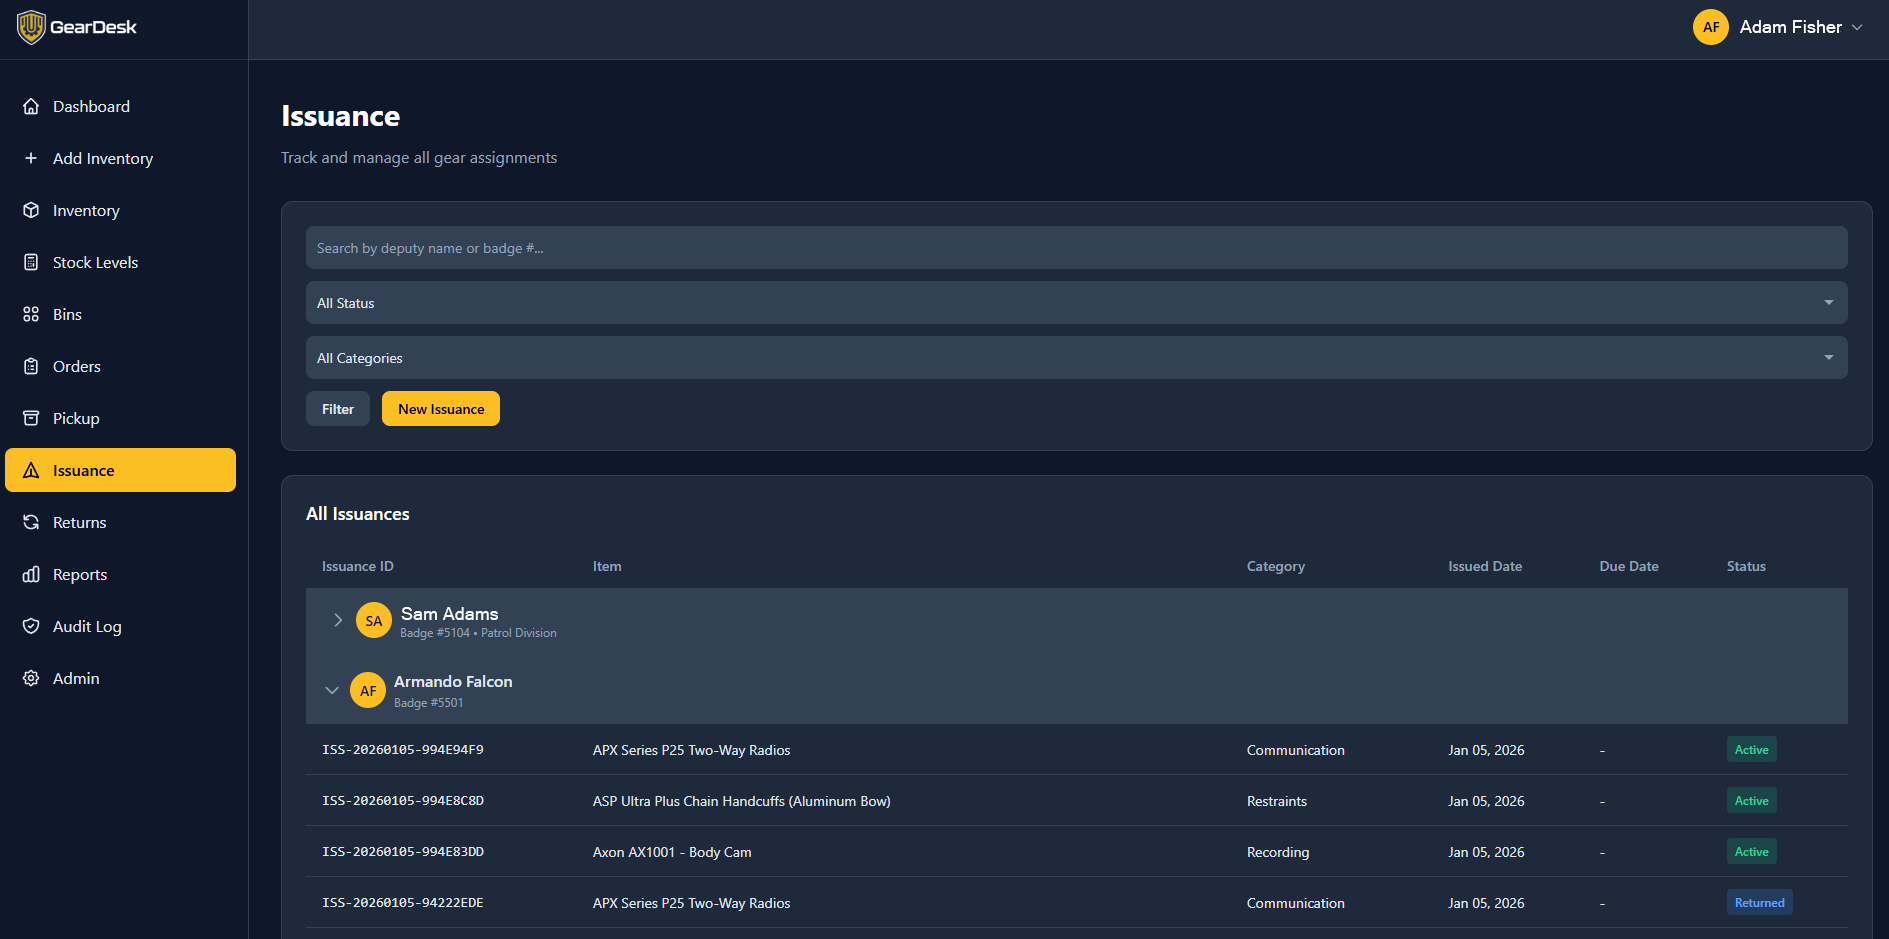Click the Reports bar chart icon

tap(31, 575)
